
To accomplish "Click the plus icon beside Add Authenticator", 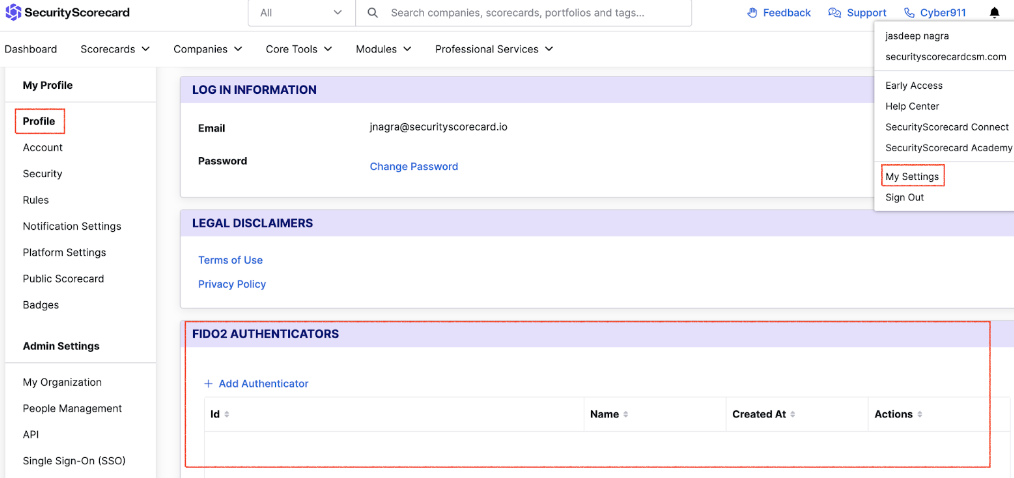I will [x=208, y=384].
